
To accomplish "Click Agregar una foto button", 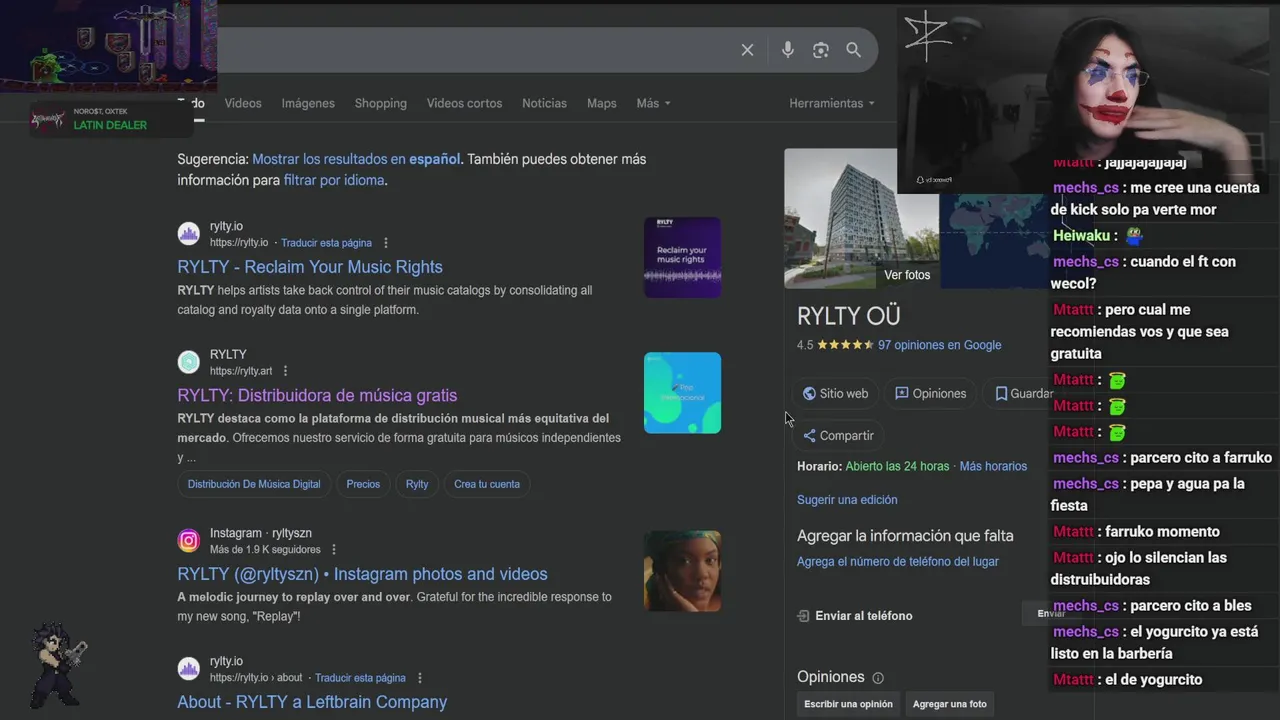I will tap(949, 704).
